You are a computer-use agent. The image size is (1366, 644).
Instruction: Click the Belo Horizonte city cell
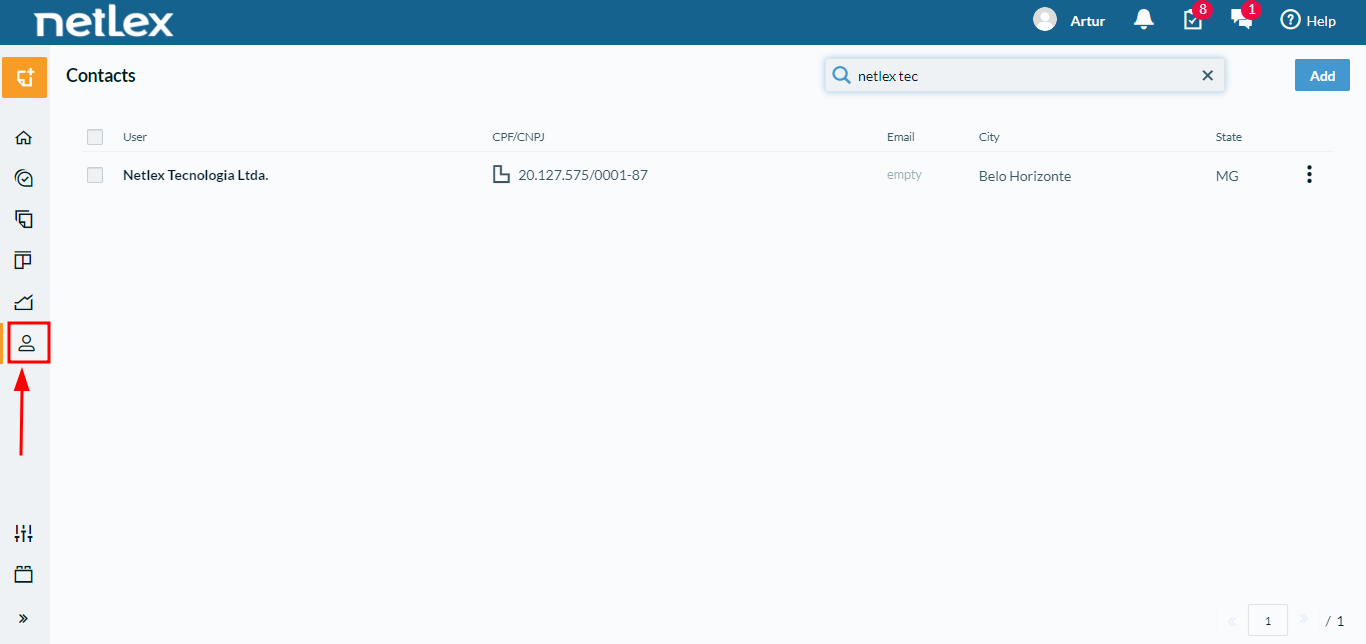click(x=1025, y=176)
